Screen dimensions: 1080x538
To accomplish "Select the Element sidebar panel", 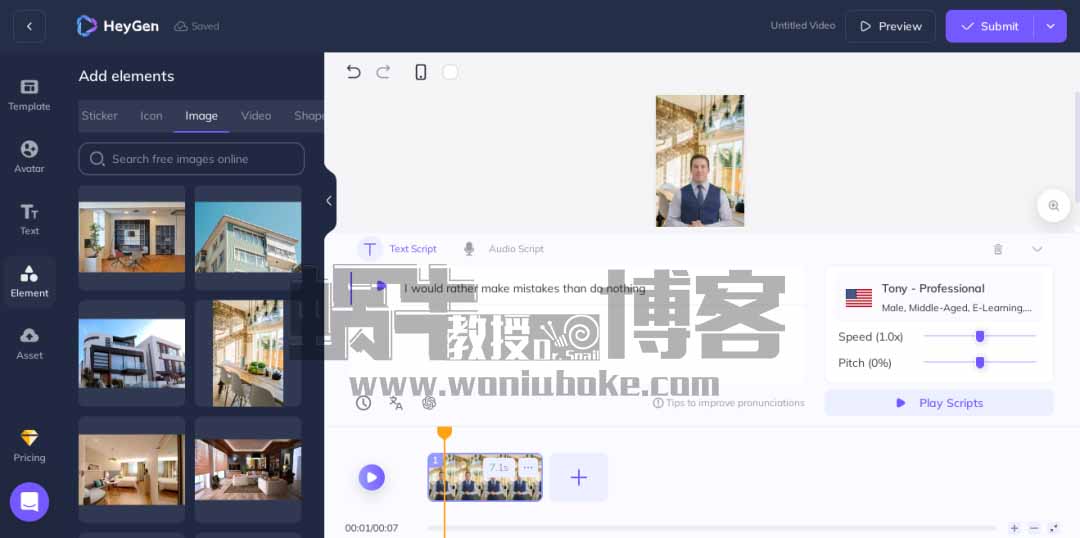I will (x=29, y=282).
